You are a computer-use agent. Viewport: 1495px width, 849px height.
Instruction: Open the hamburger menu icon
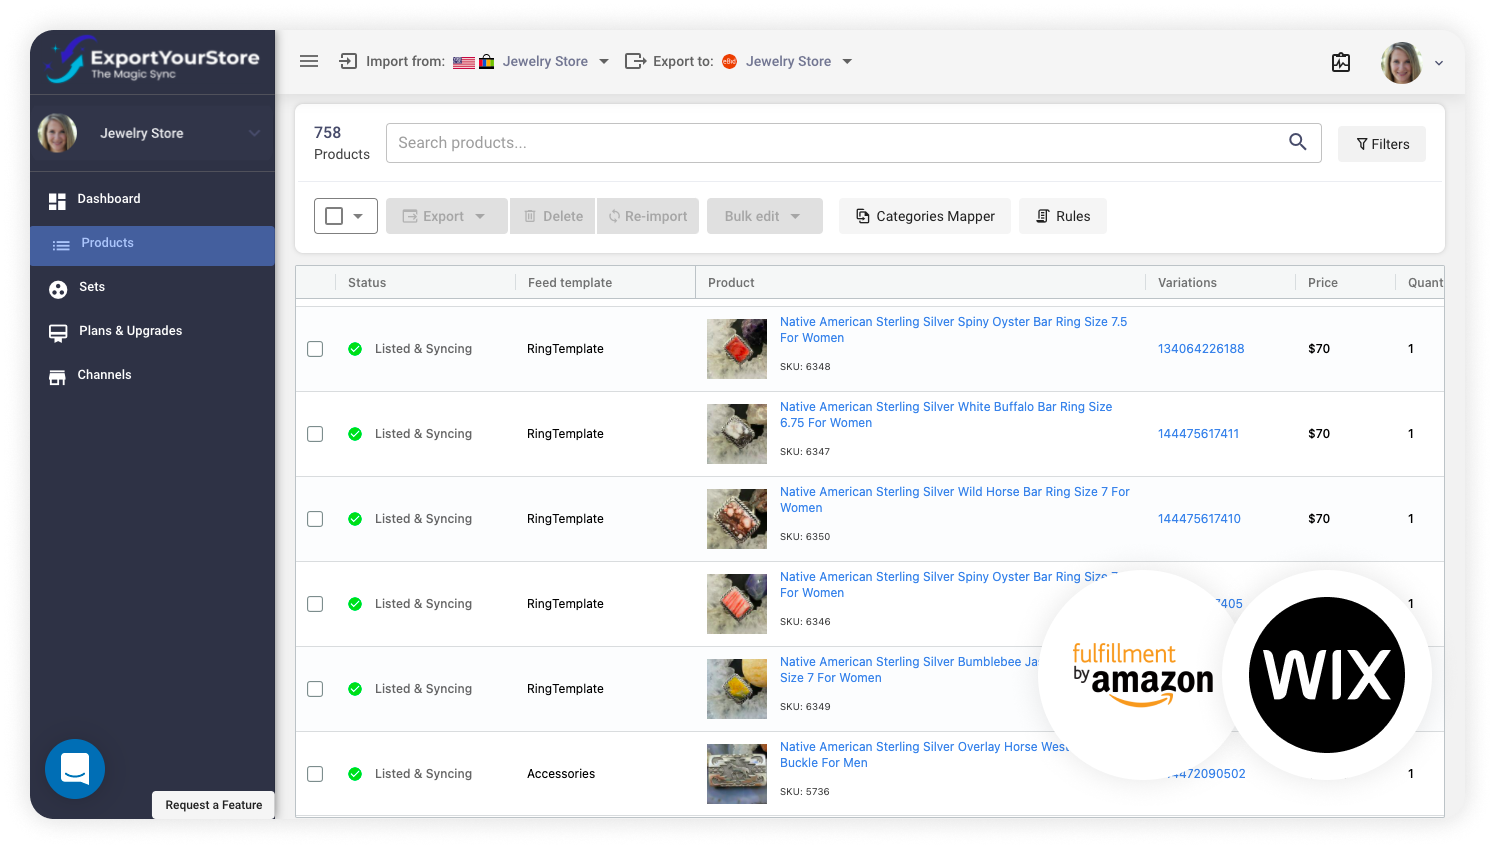(x=309, y=61)
